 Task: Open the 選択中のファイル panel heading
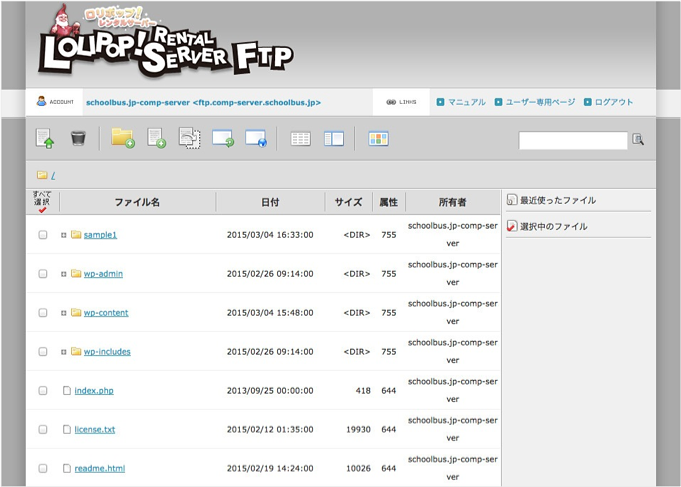tap(554, 226)
